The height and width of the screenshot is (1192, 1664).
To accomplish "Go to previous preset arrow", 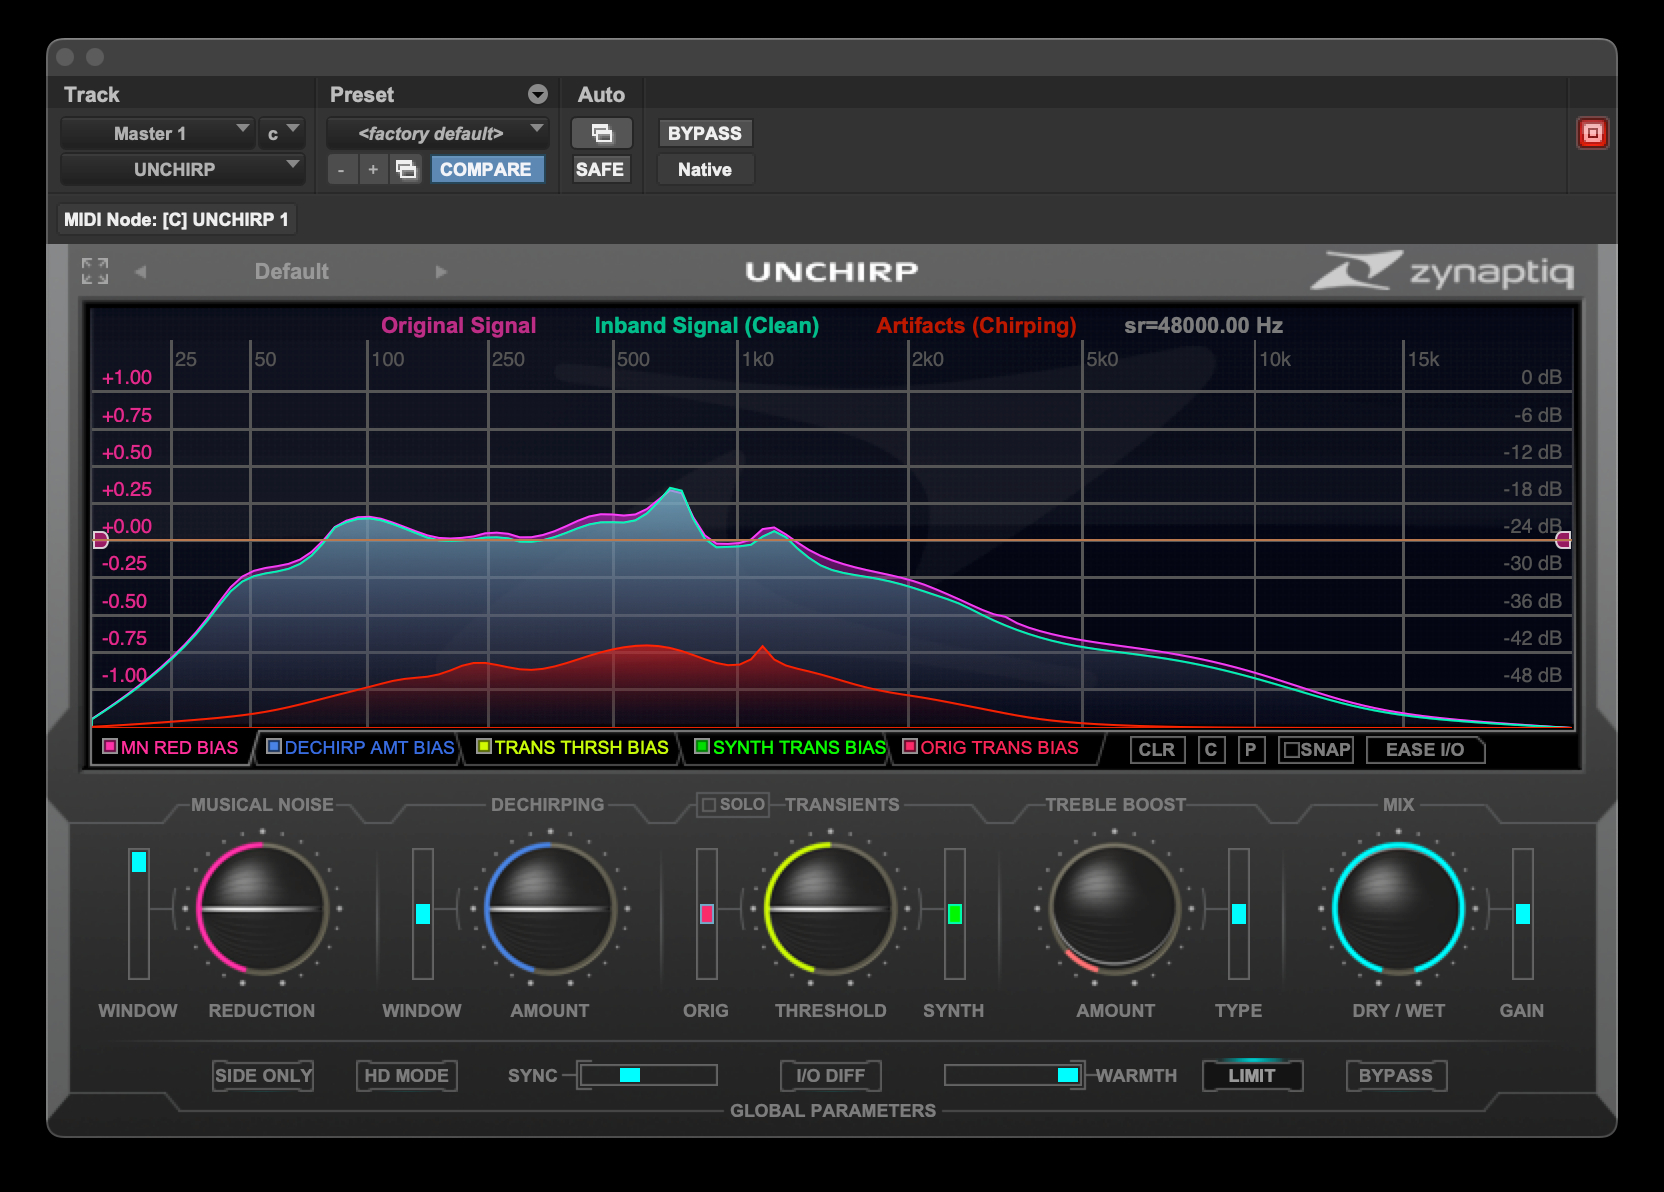I will pyautogui.click(x=141, y=272).
